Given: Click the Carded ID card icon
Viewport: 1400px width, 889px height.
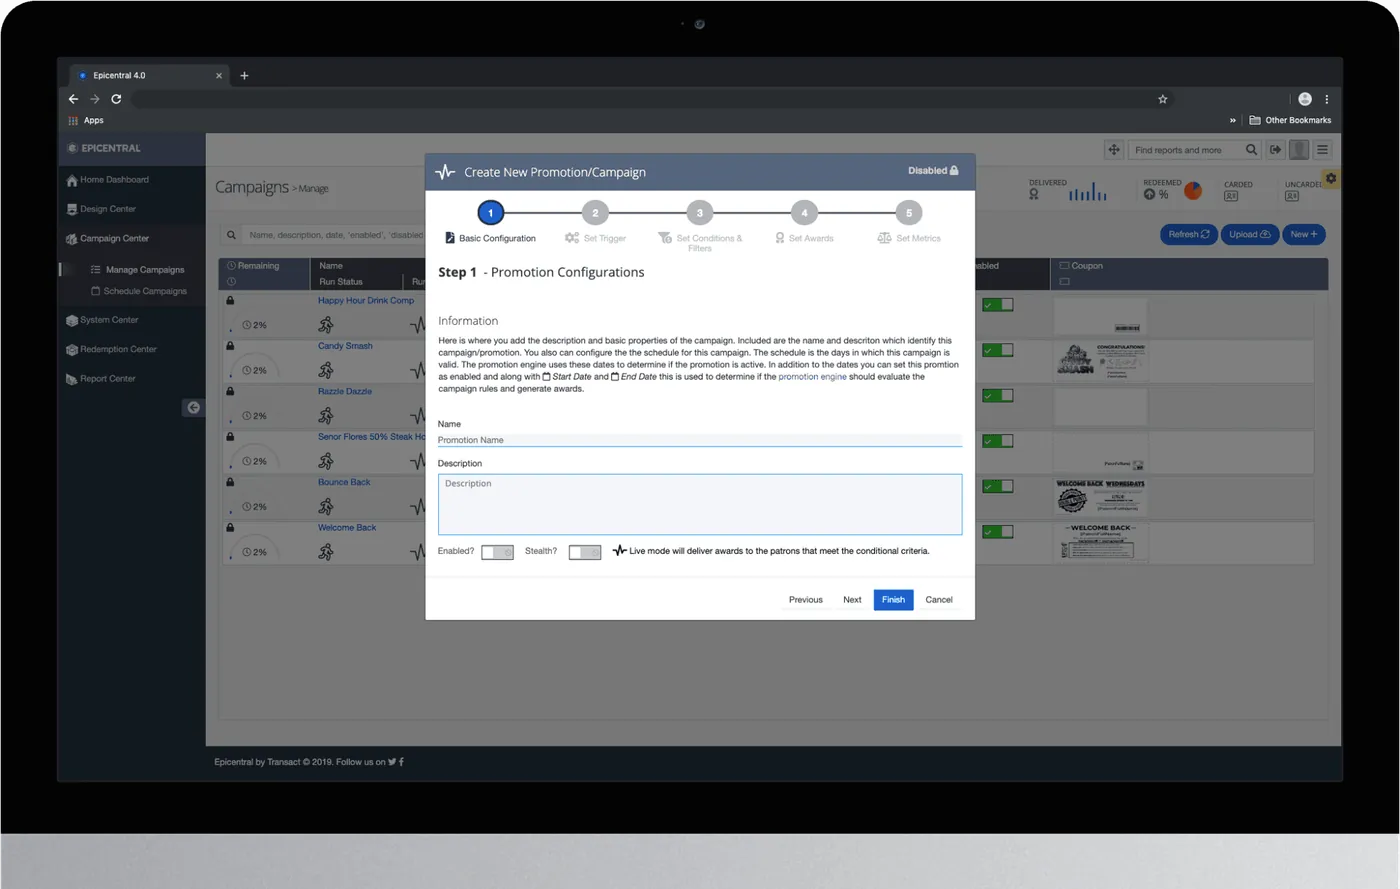Looking at the screenshot, I should 1231,196.
